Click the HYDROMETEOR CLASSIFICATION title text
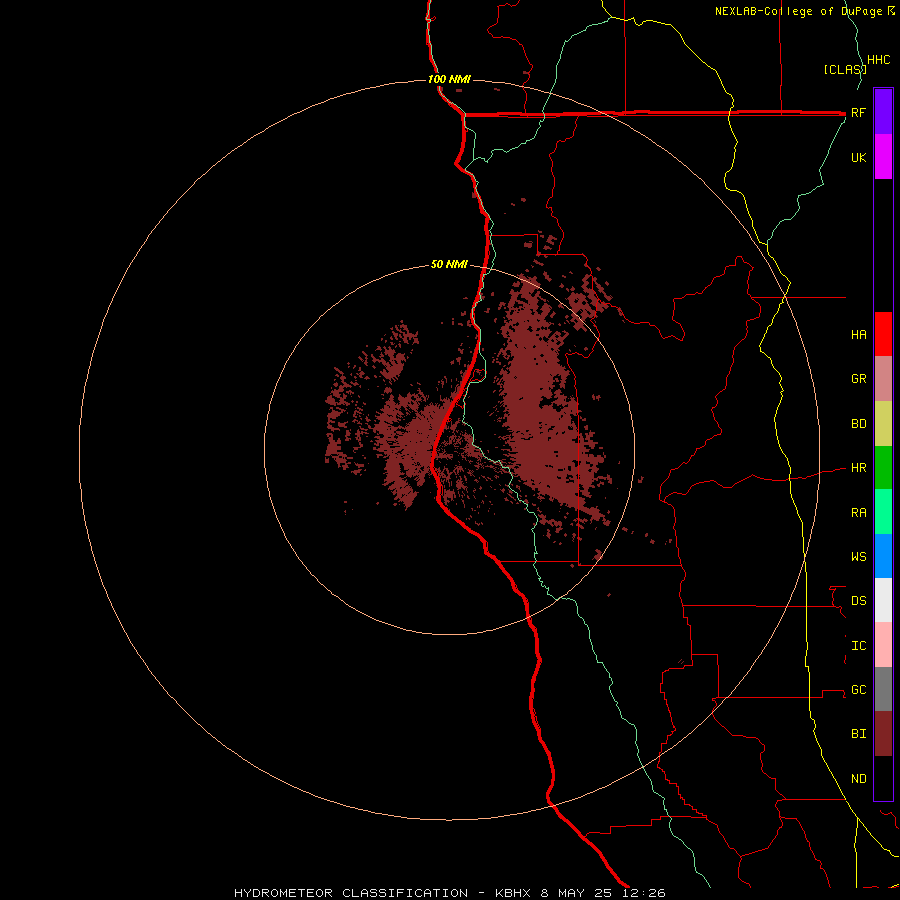Viewport: 900px width, 900px height. coord(351,893)
